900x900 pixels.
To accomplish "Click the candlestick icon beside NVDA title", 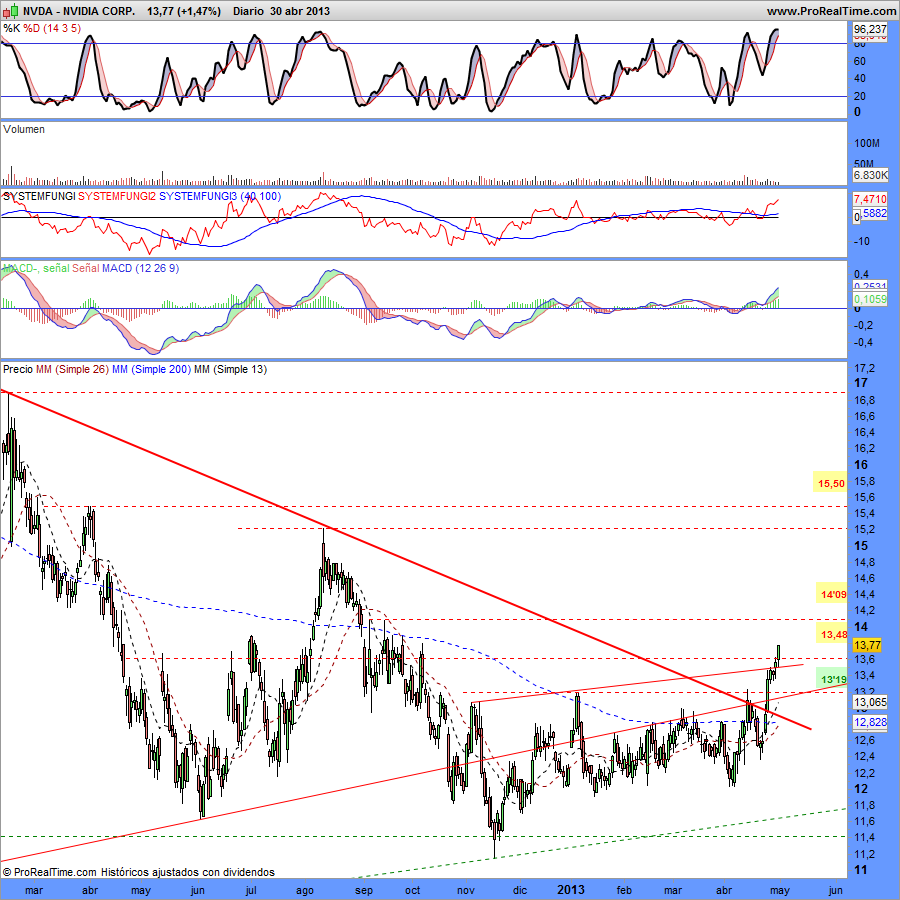I will [11, 11].
